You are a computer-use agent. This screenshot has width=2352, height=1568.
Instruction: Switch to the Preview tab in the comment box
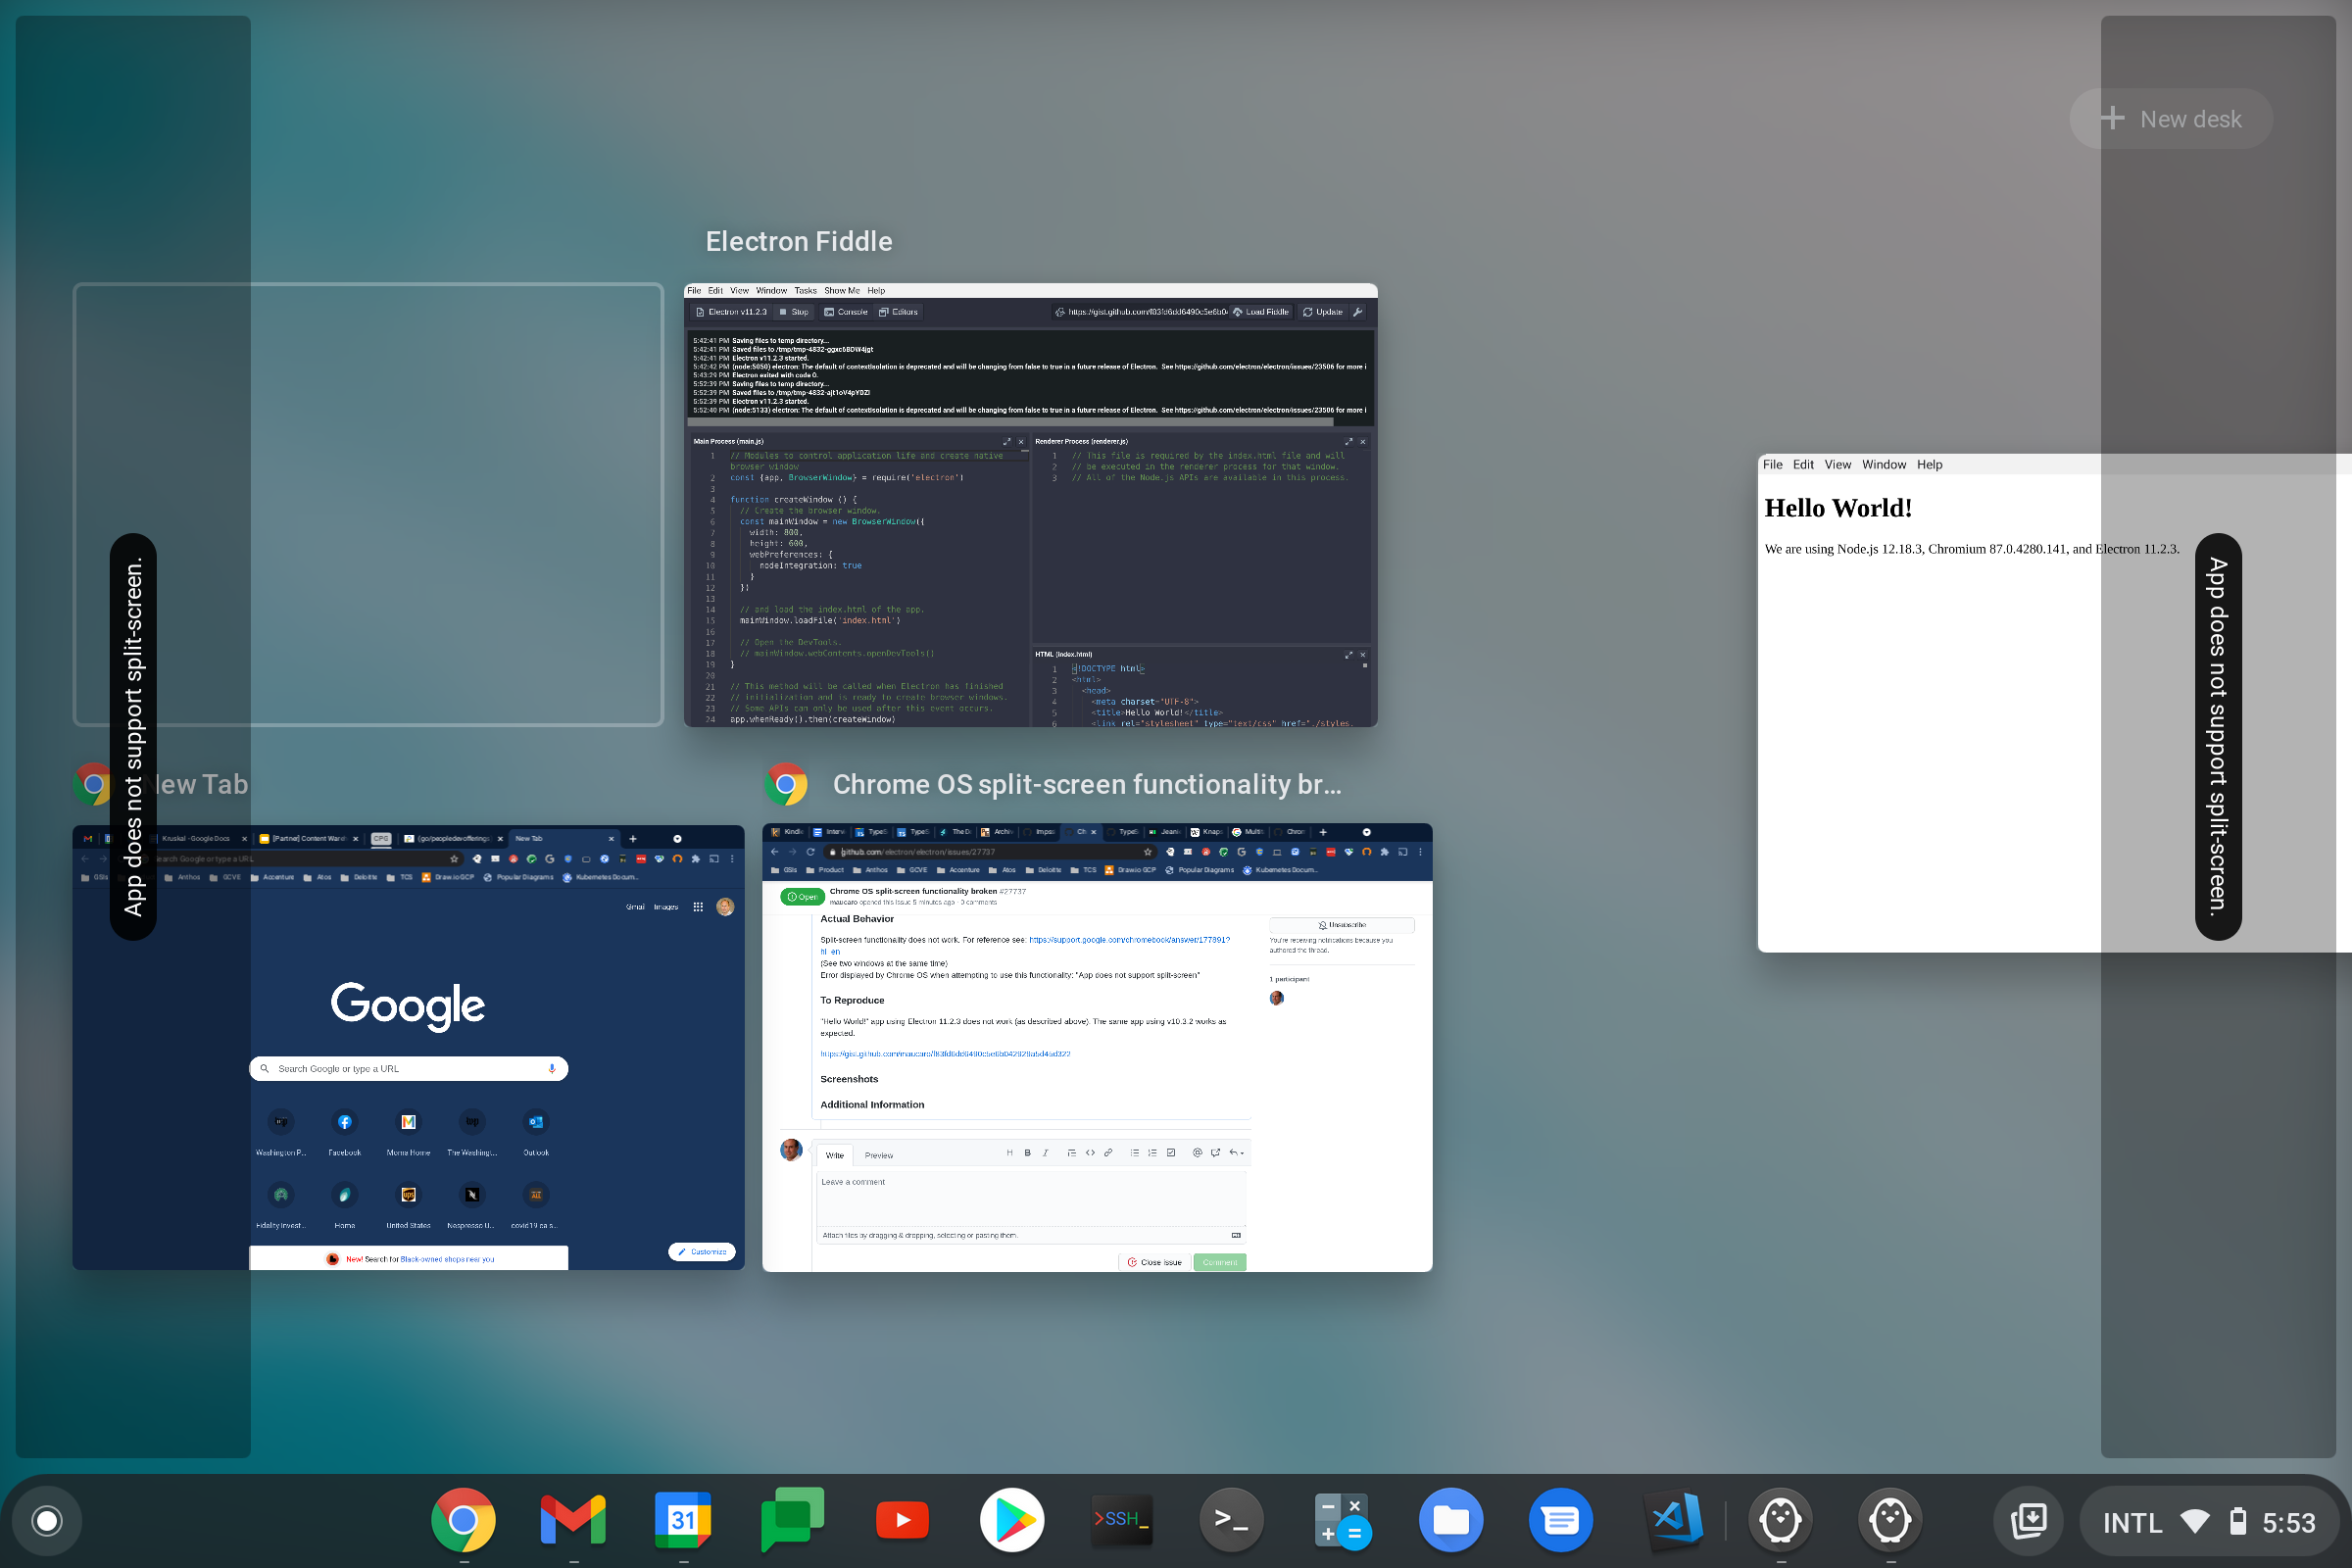pos(878,1155)
